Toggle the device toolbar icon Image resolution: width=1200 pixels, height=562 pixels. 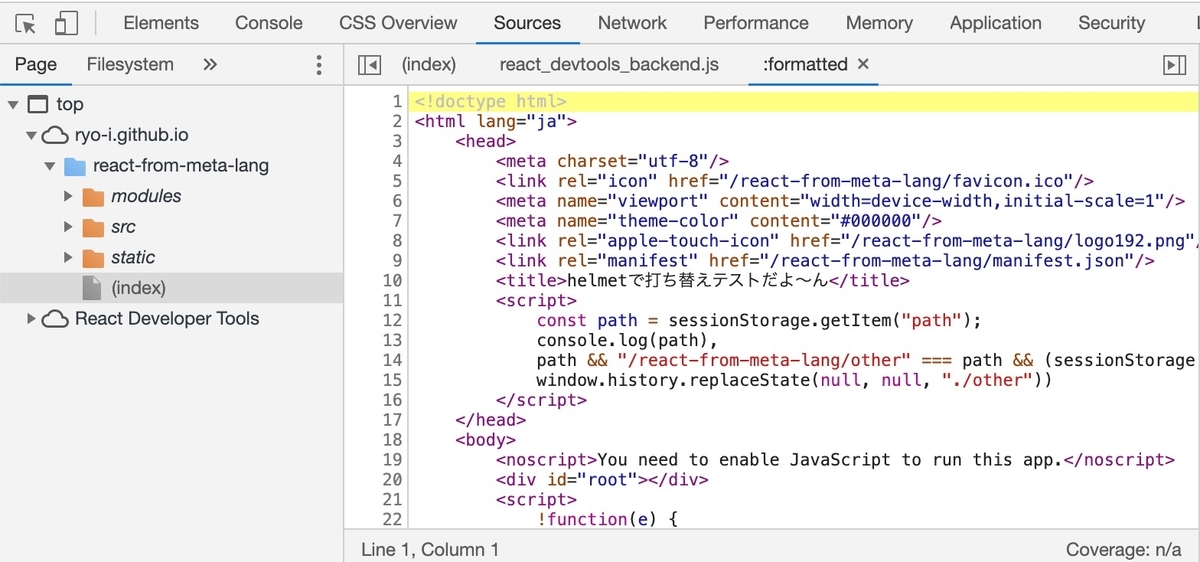click(67, 23)
